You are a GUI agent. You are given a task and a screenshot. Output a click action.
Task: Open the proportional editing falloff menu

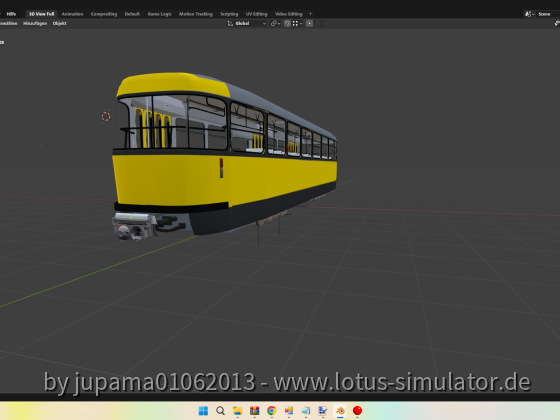click(x=320, y=24)
